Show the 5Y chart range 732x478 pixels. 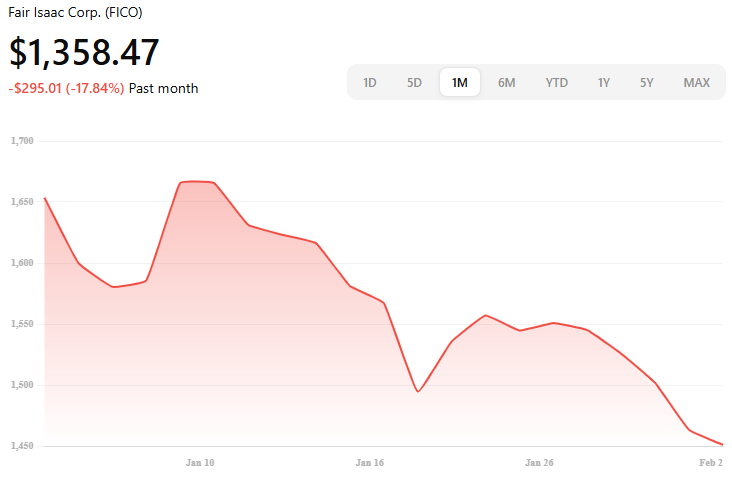coord(647,83)
